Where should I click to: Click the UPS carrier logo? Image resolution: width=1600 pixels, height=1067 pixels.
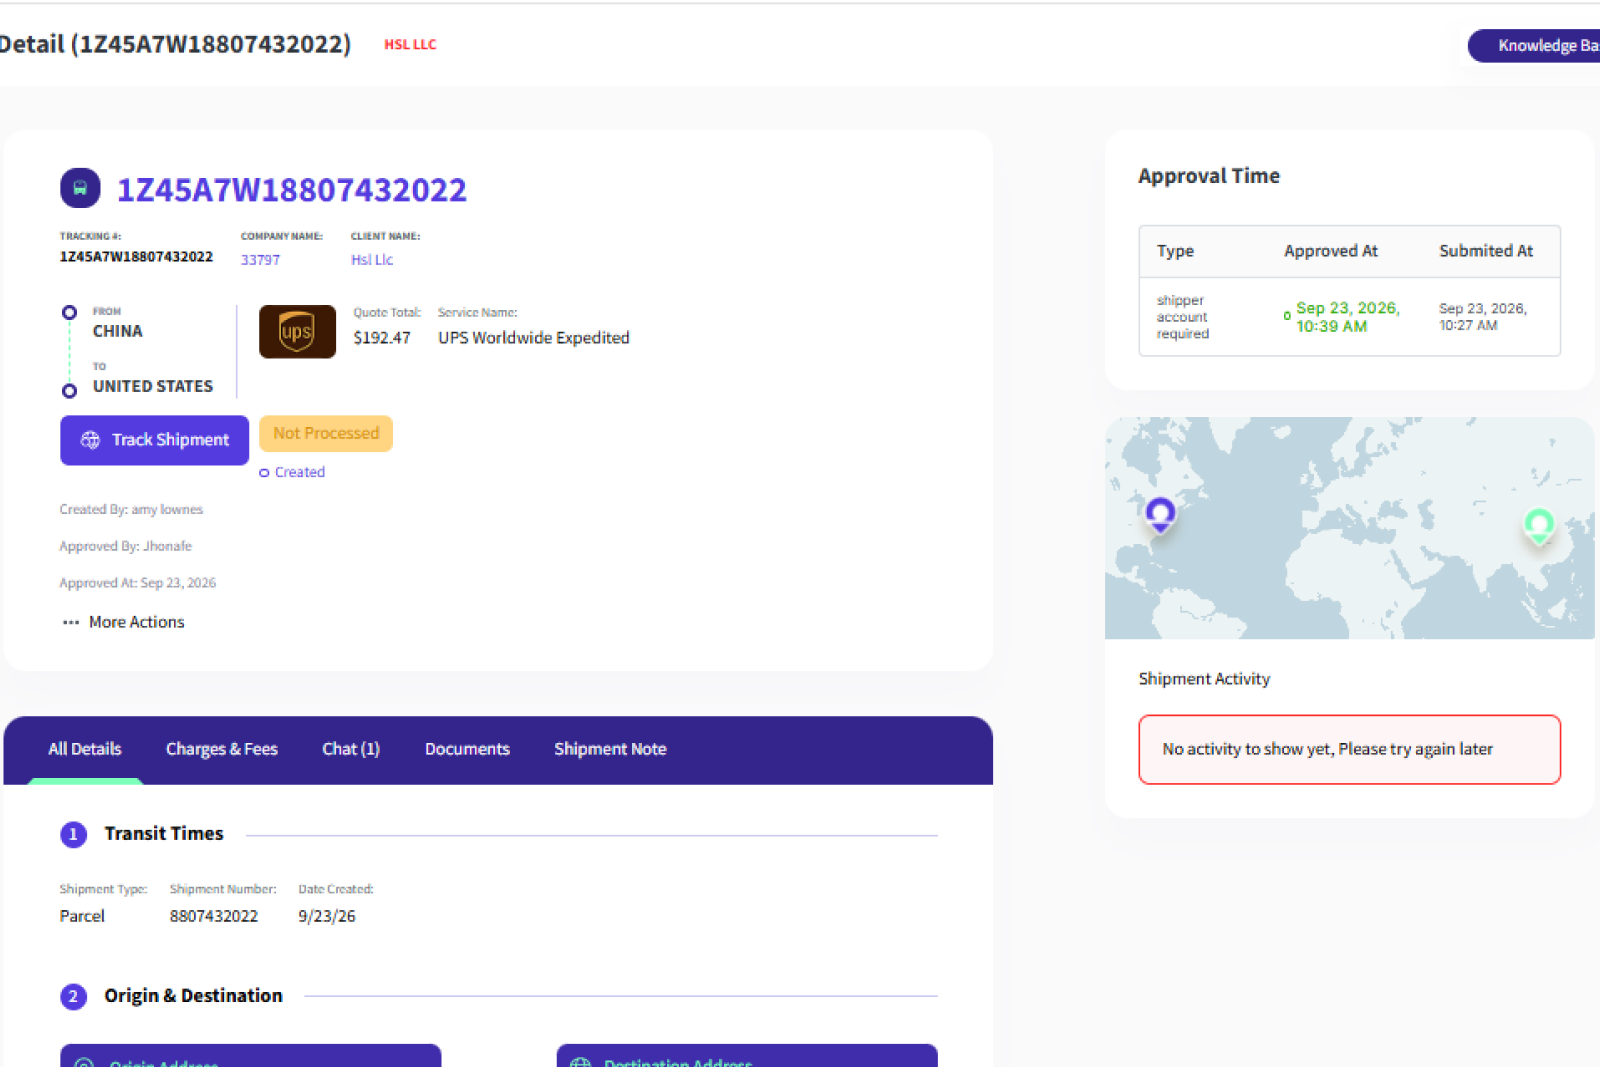coord(297,331)
